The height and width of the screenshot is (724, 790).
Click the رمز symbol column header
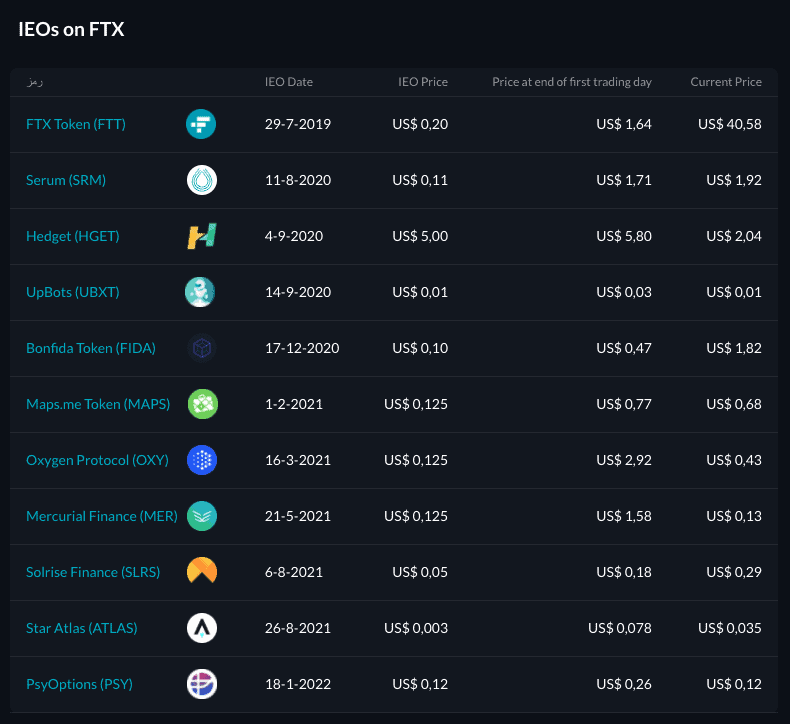35,82
